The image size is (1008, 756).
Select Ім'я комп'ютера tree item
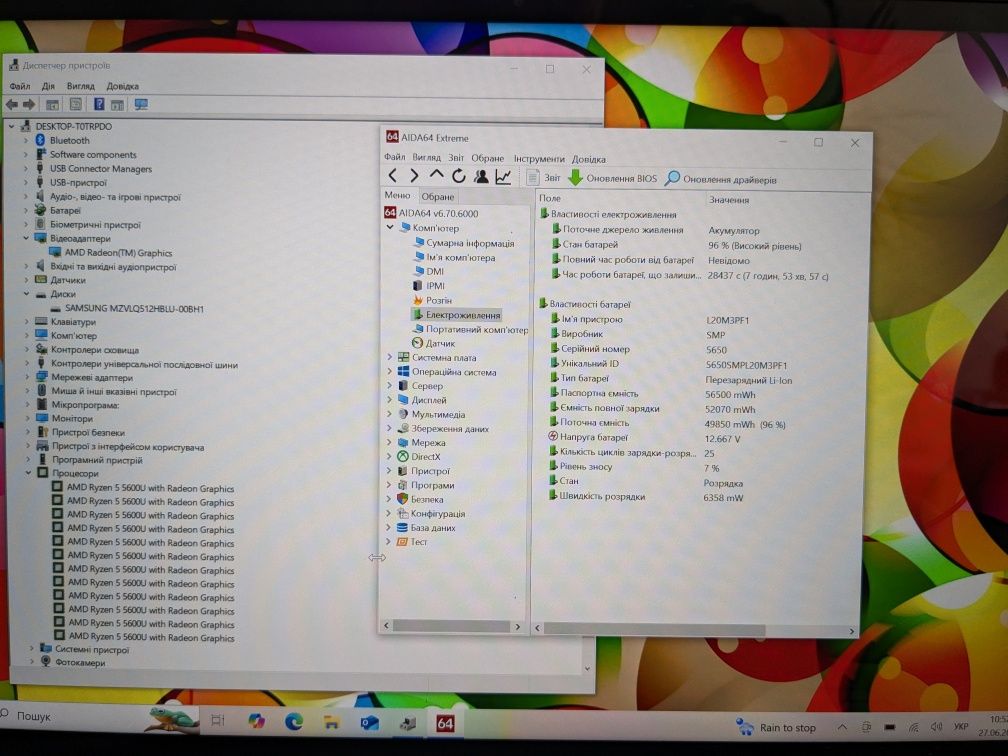pyautogui.click(x=454, y=257)
